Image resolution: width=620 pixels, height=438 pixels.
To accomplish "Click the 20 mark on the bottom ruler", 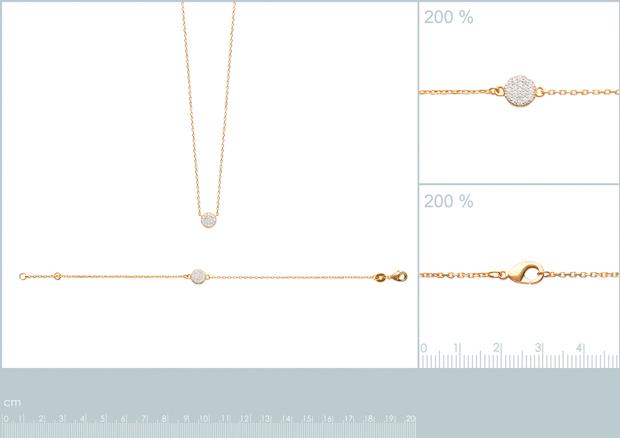I will point(410,419).
